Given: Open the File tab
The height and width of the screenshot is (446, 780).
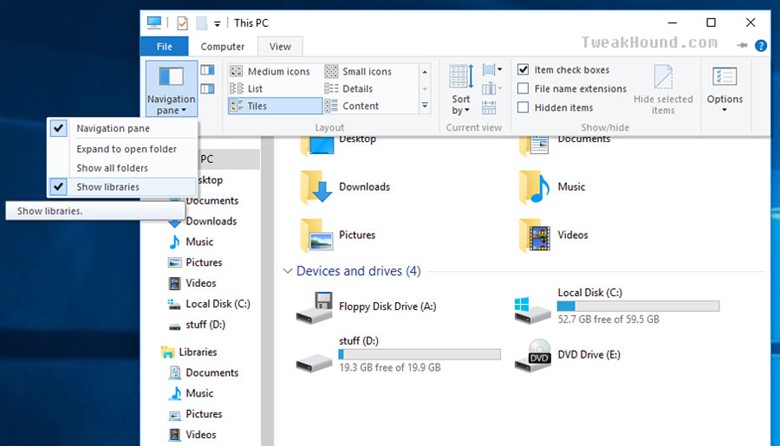Looking at the screenshot, I should pyautogui.click(x=164, y=47).
